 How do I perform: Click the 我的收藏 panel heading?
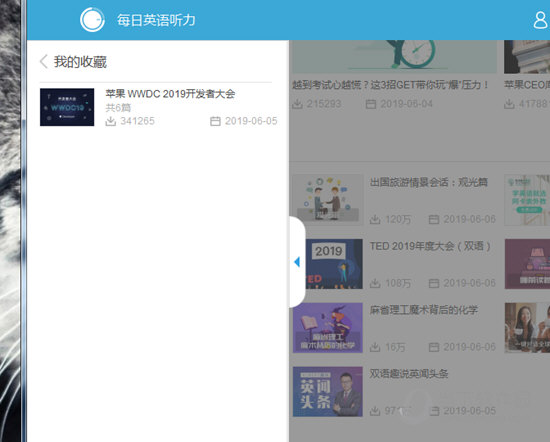80,62
